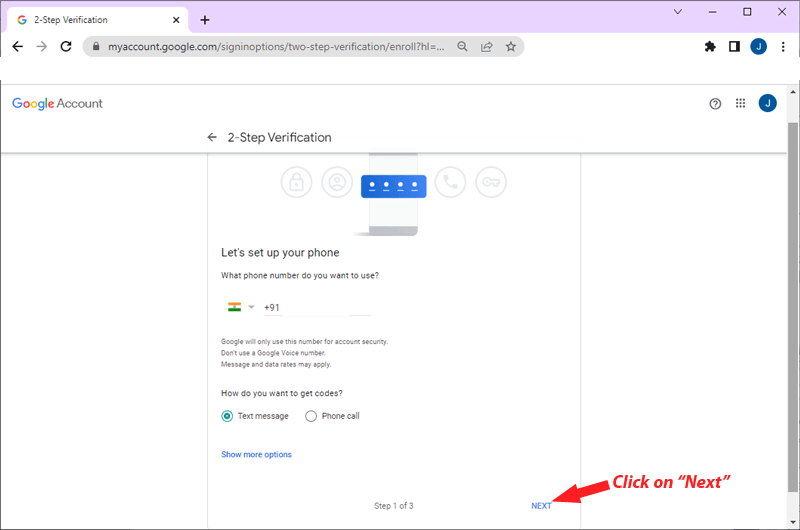
Task: Click the Show more options link
Action: click(x=256, y=454)
